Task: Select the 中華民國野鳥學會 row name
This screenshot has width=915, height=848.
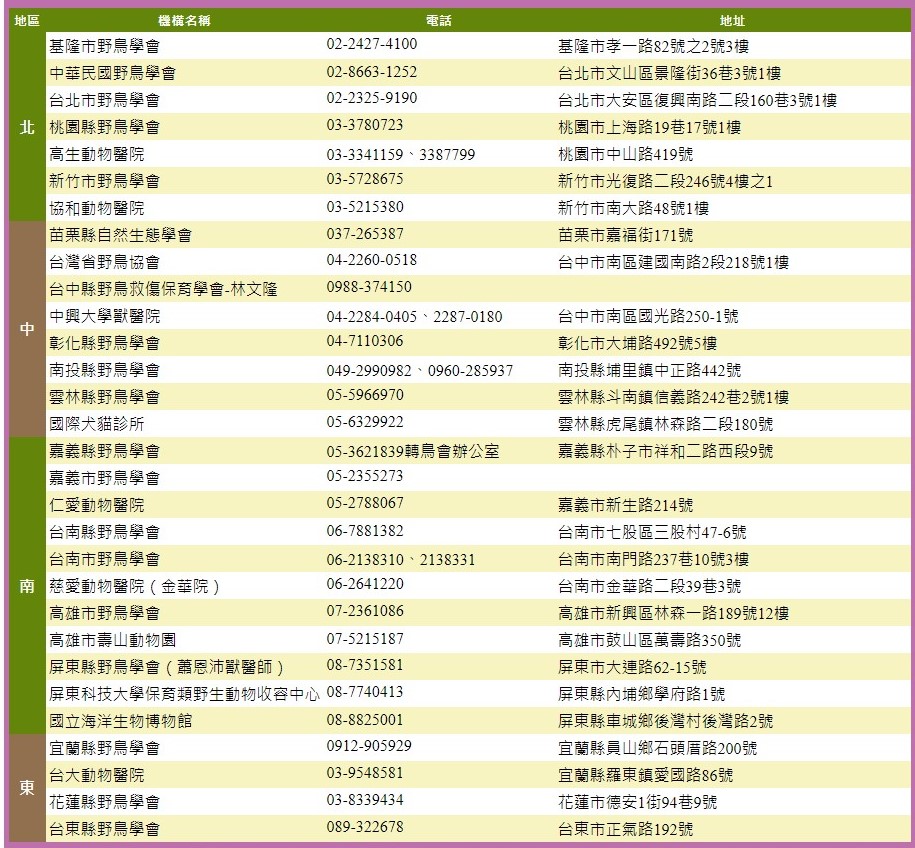Action: [113, 73]
